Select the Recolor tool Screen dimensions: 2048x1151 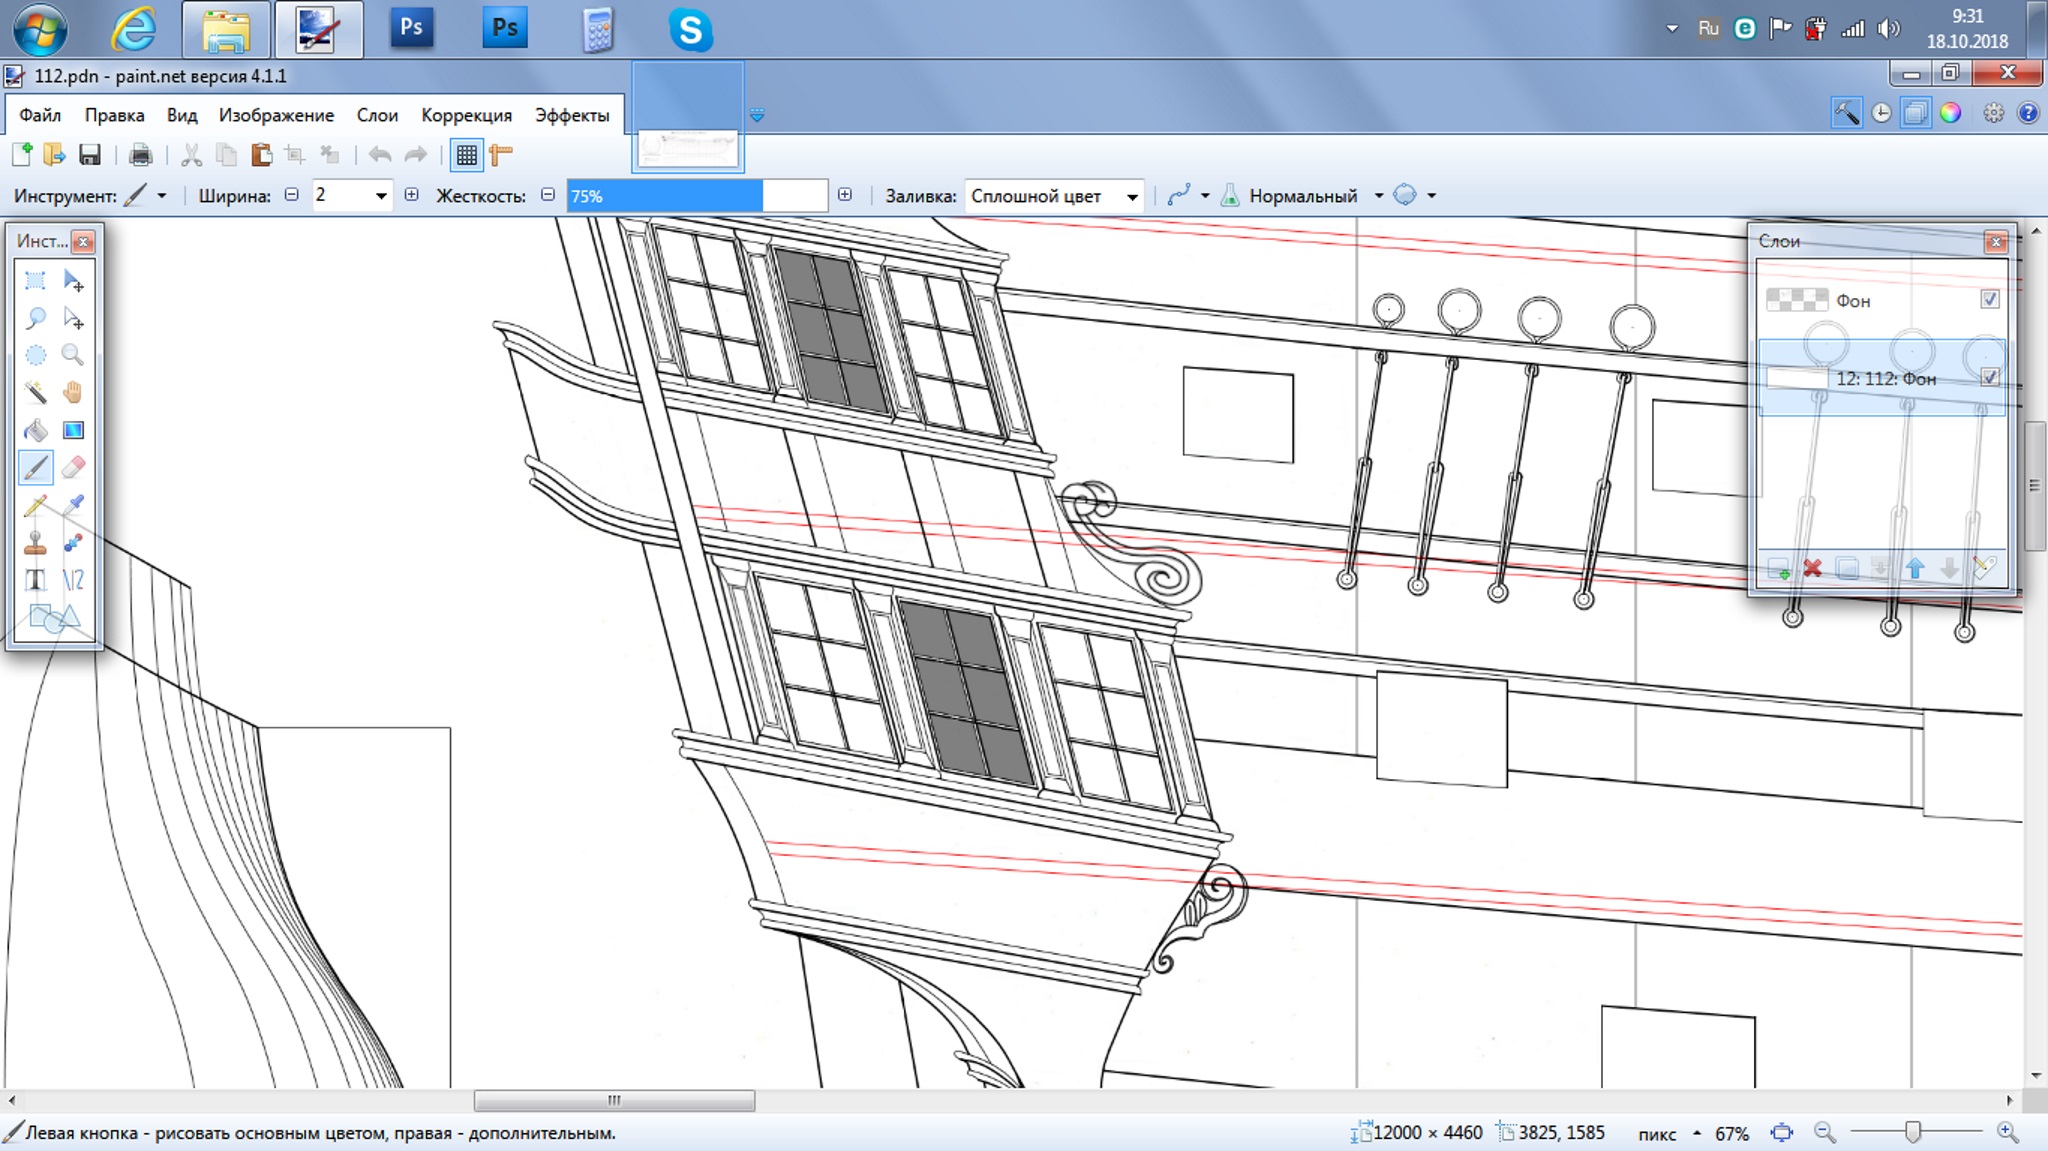pyautogui.click(x=73, y=542)
